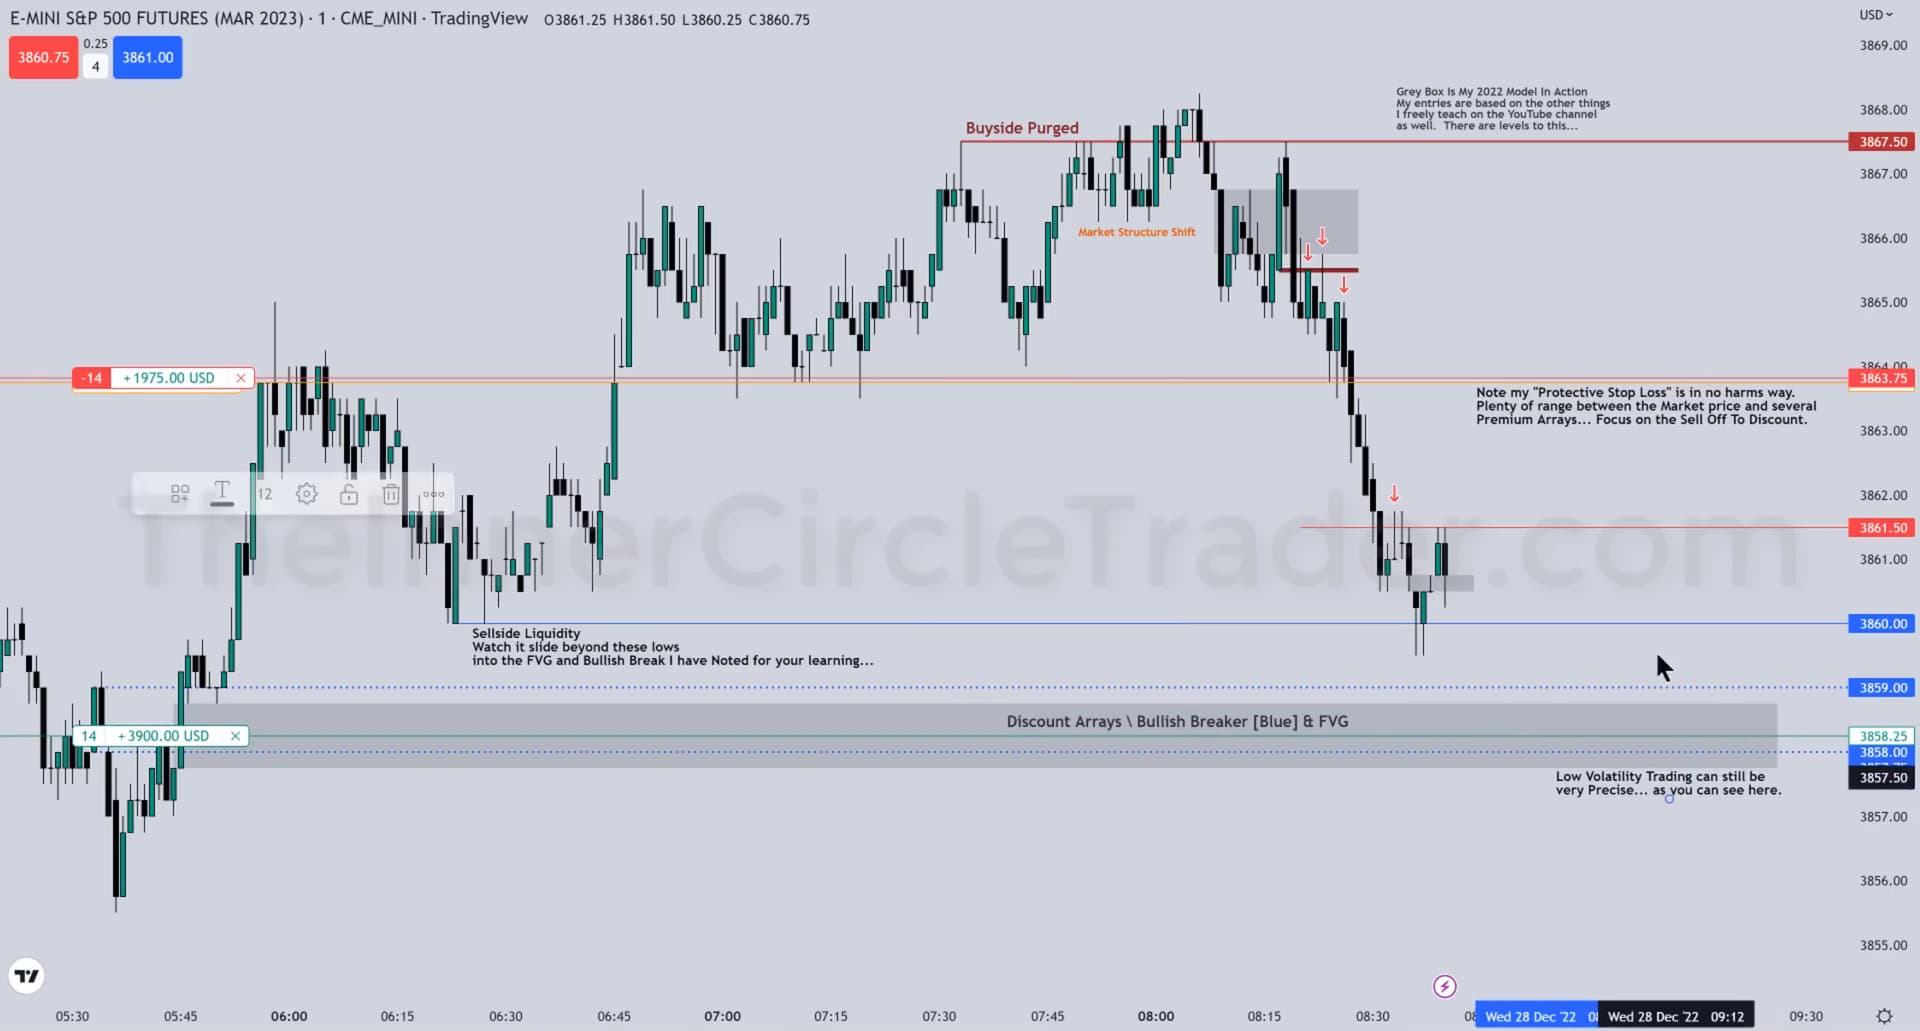This screenshot has width=1920, height=1031.
Task: Click the 3857.50 crosshair price label
Action: 1882,777
